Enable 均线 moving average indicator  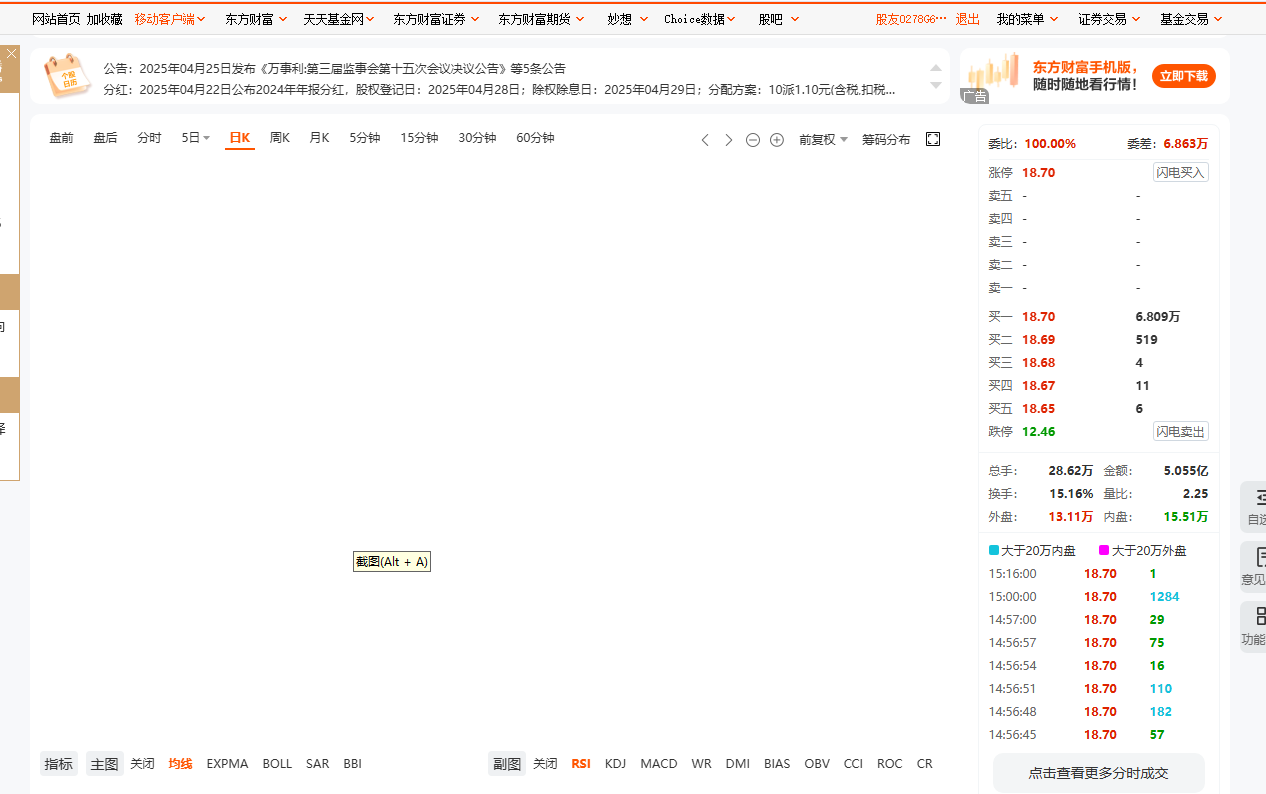point(180,764)
